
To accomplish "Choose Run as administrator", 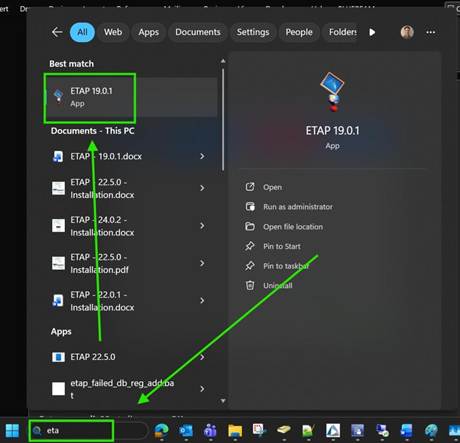I will [x=298, y=207].
